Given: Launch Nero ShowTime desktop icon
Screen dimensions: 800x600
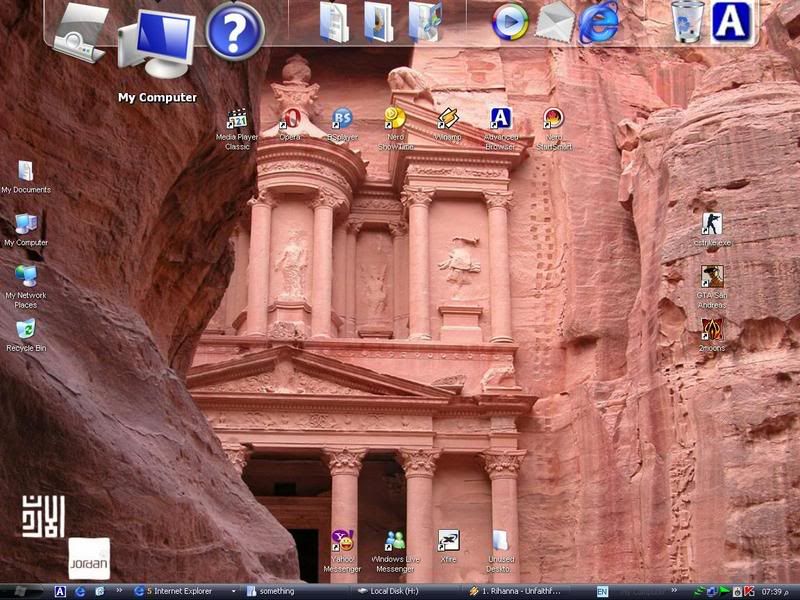Looking at the screenshot, I should pyautogui.click(x=395, y=120).
